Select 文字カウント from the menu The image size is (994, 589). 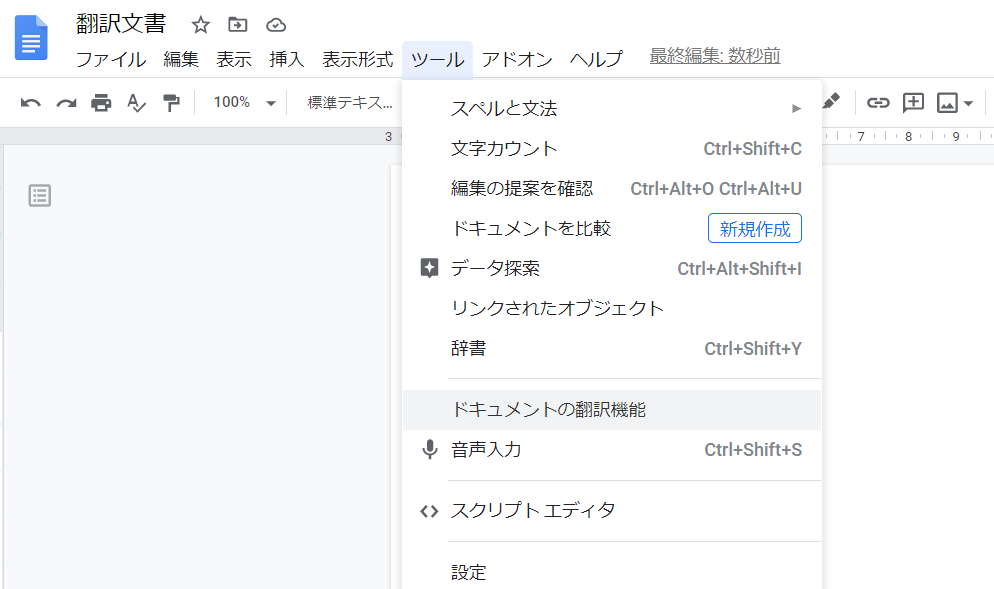click(612, 148)
